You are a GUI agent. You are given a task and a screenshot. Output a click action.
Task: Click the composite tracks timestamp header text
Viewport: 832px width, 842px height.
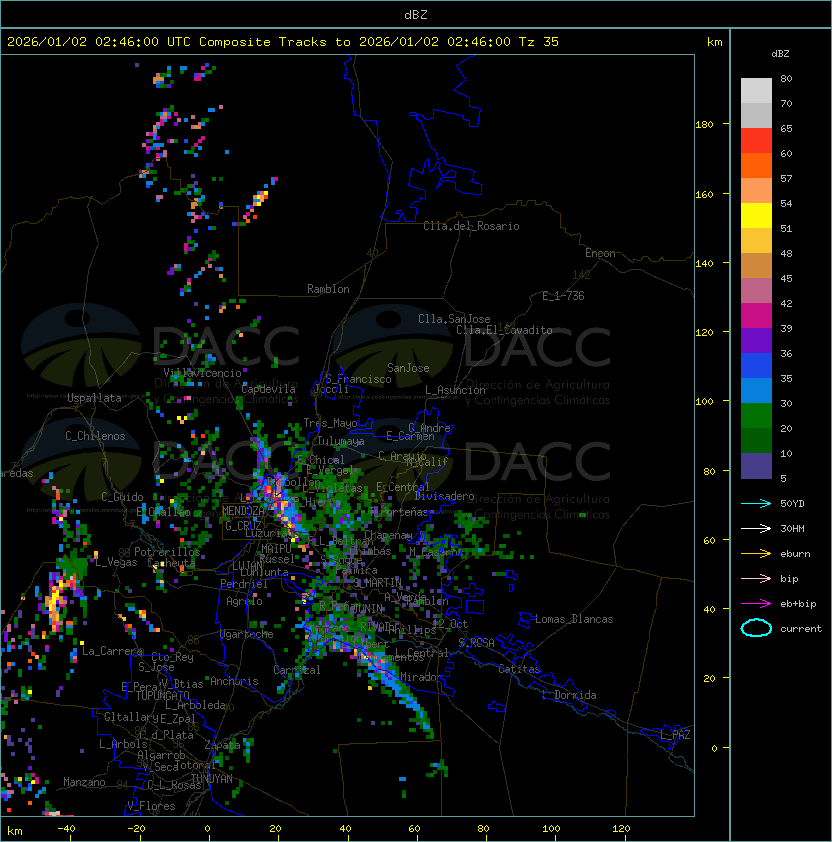(283, 42)
